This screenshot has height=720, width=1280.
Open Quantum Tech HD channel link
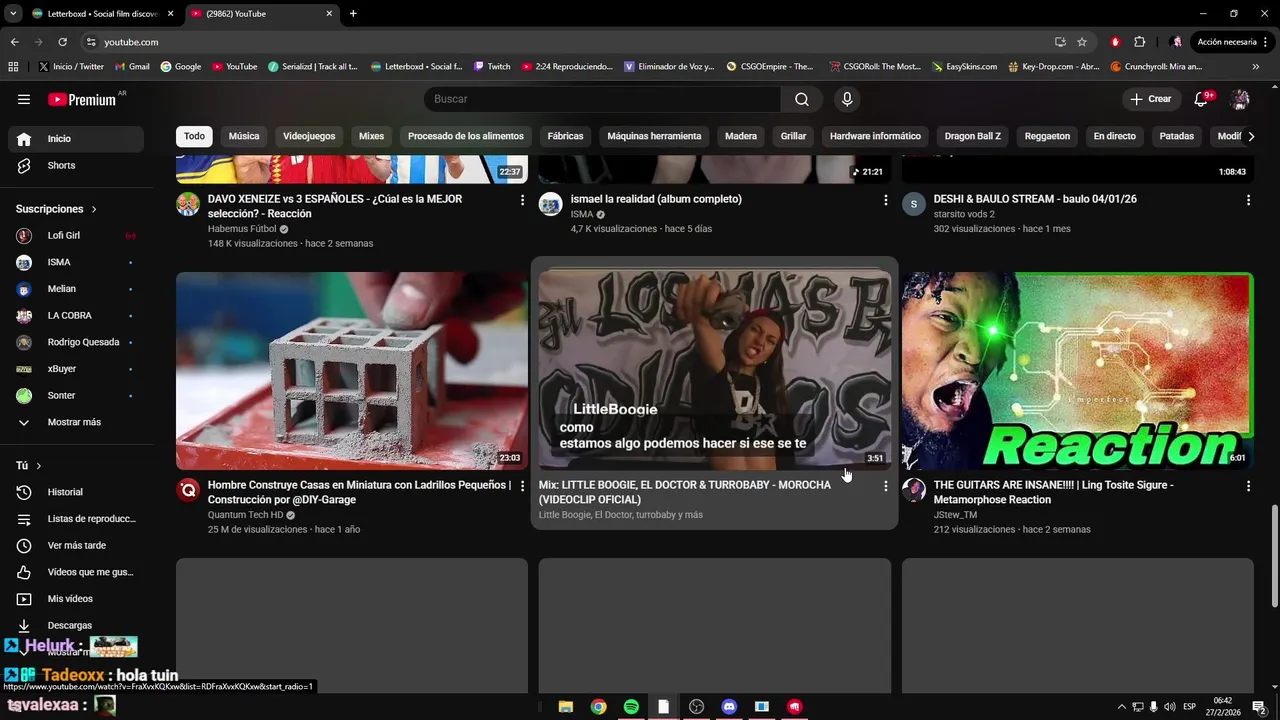pos(245,515)
